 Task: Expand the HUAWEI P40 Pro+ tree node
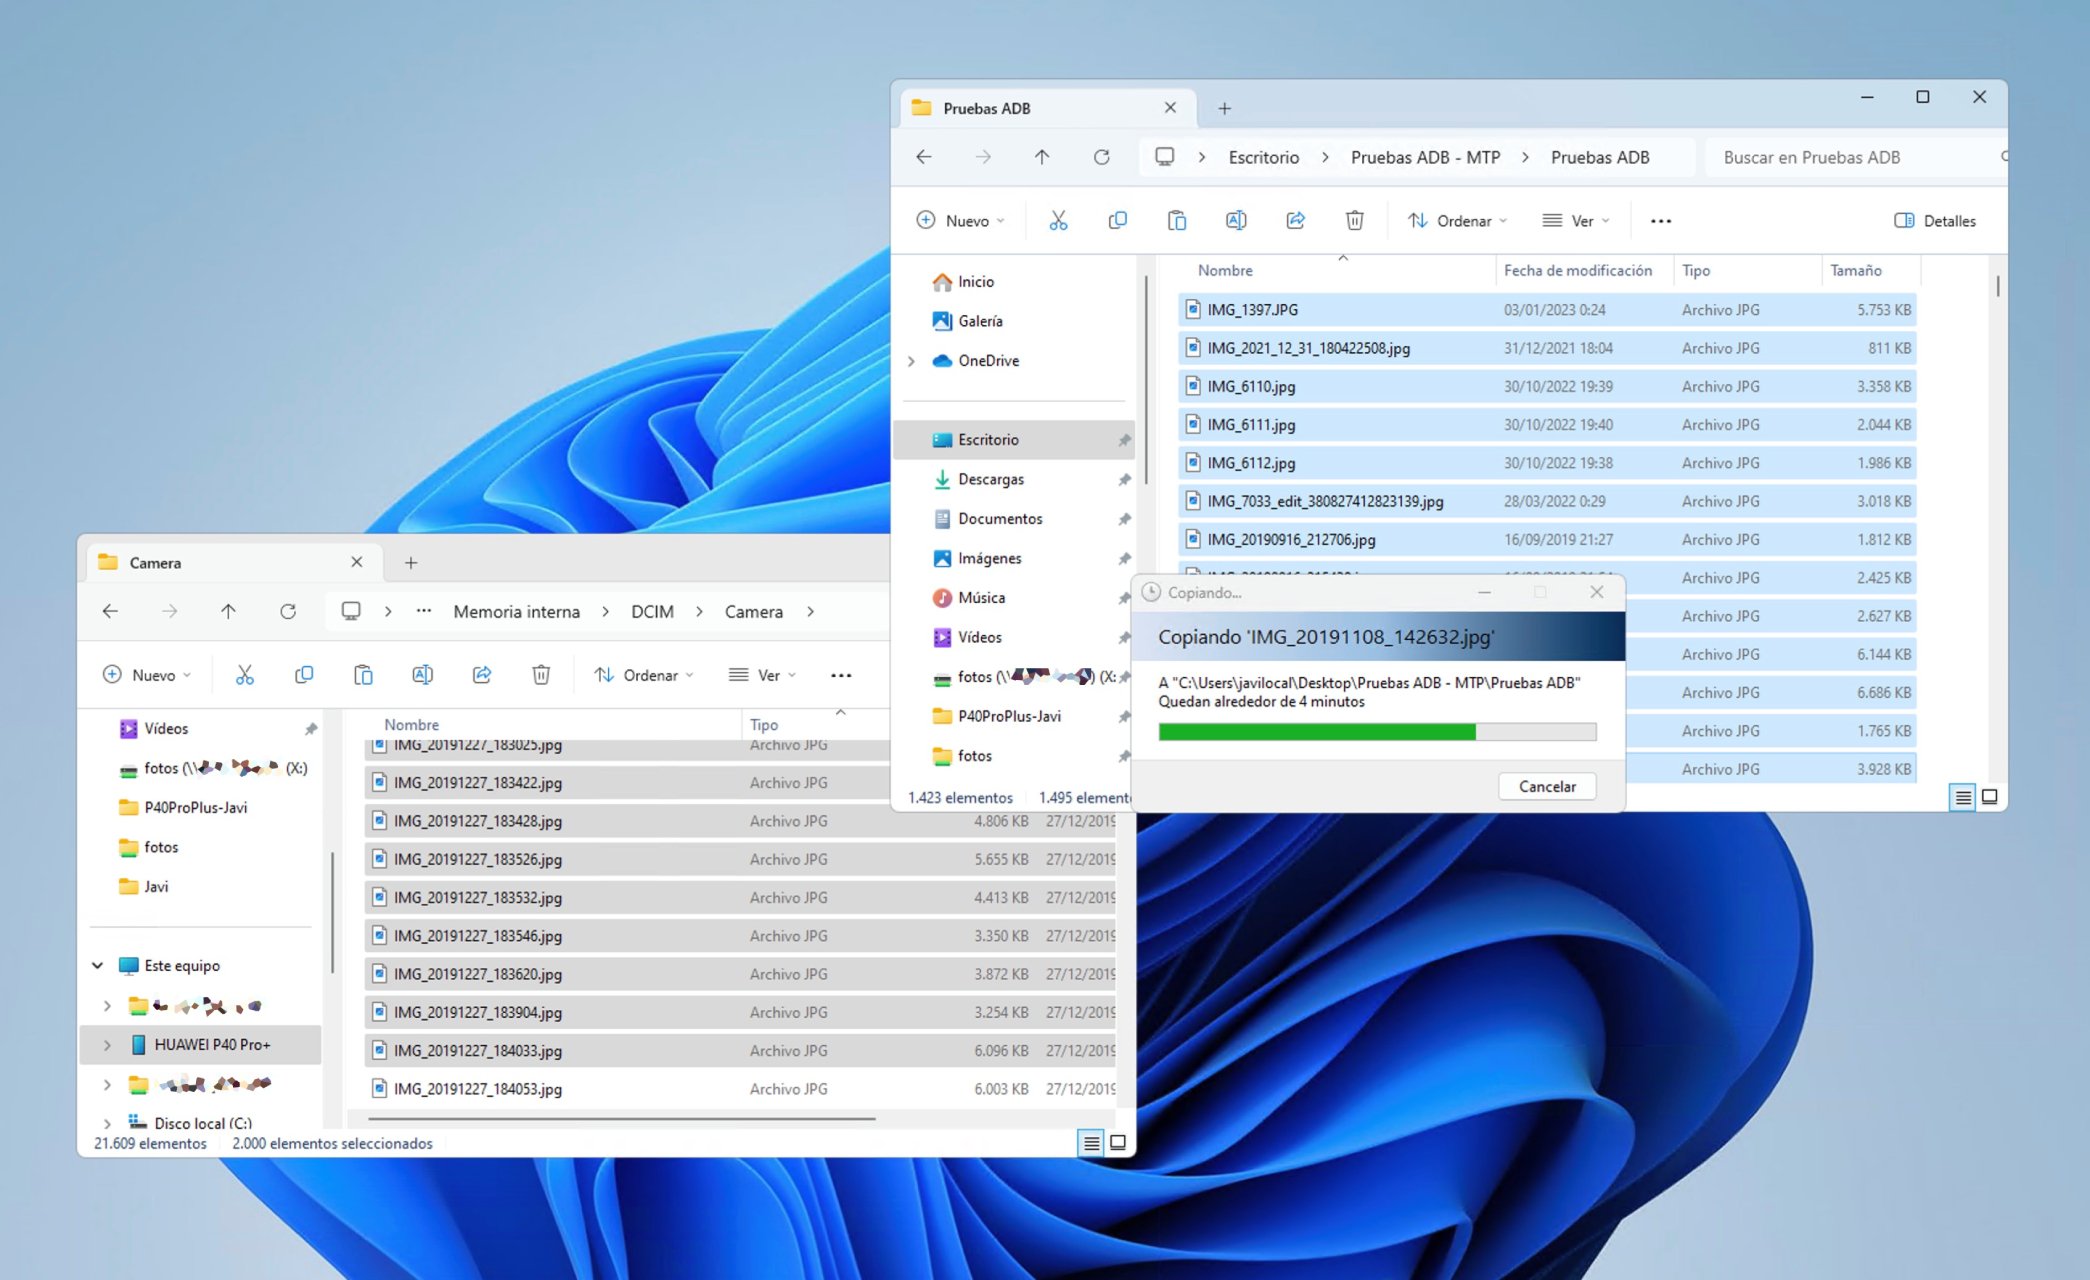point(107,1044)
